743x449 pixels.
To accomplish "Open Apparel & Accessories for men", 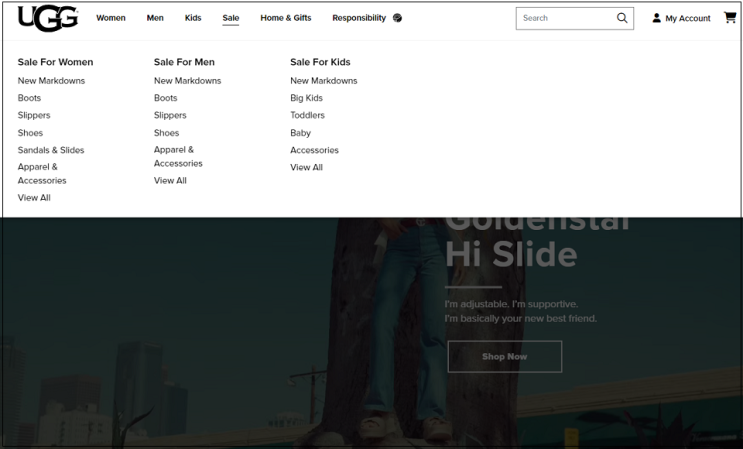I will [178, 156].
